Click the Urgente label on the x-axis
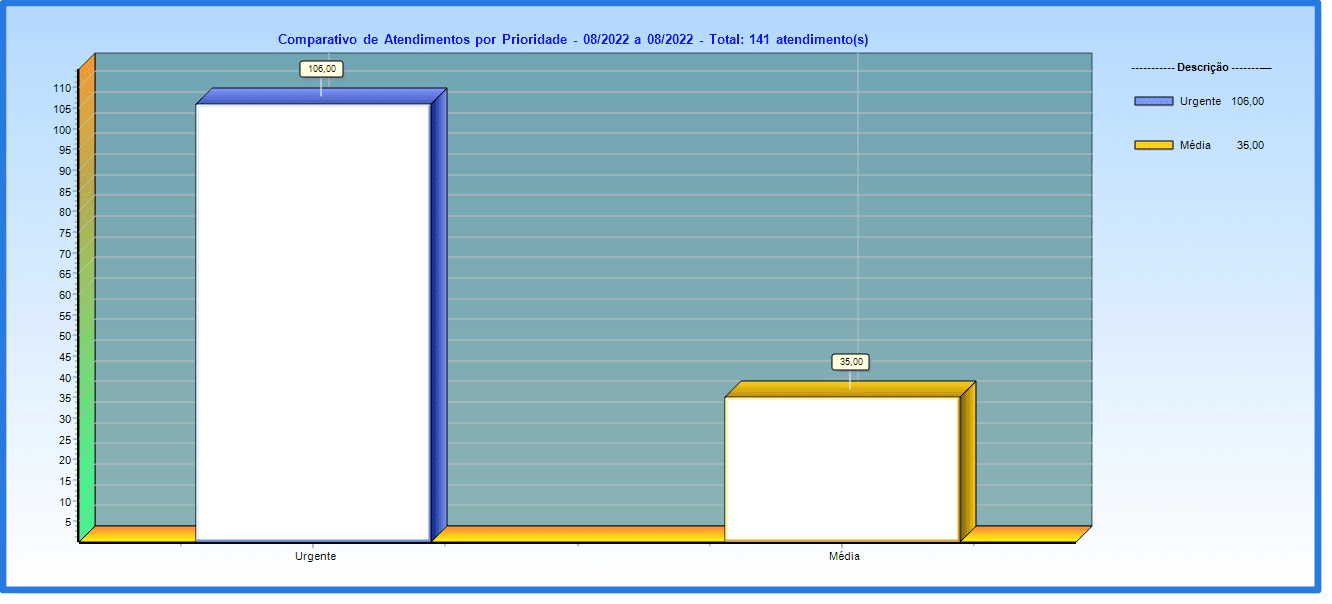 pyautogui.click(x=315, y=556)
